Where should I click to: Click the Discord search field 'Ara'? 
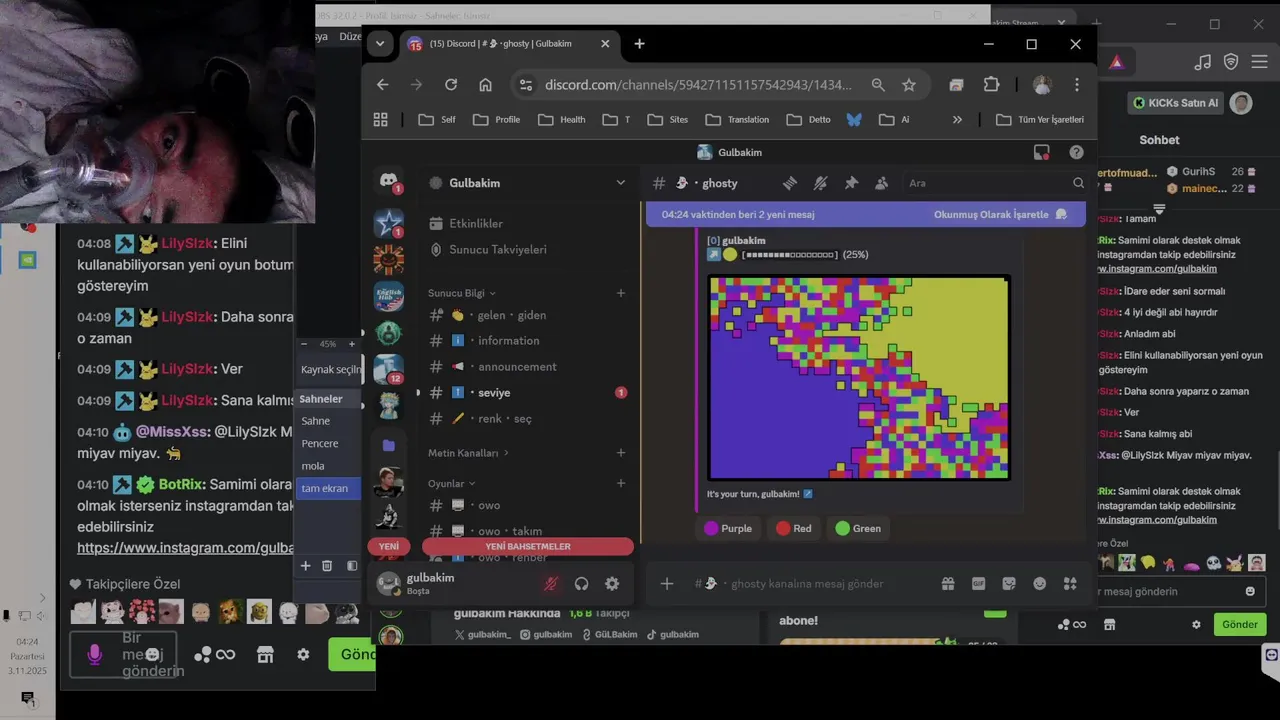995,183
